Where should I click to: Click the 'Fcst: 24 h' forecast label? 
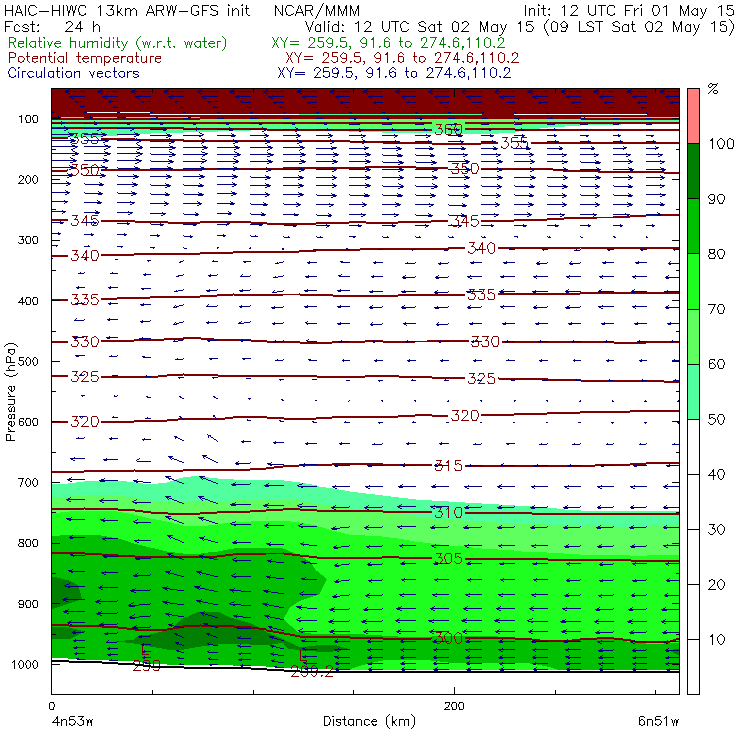(52, 26)
